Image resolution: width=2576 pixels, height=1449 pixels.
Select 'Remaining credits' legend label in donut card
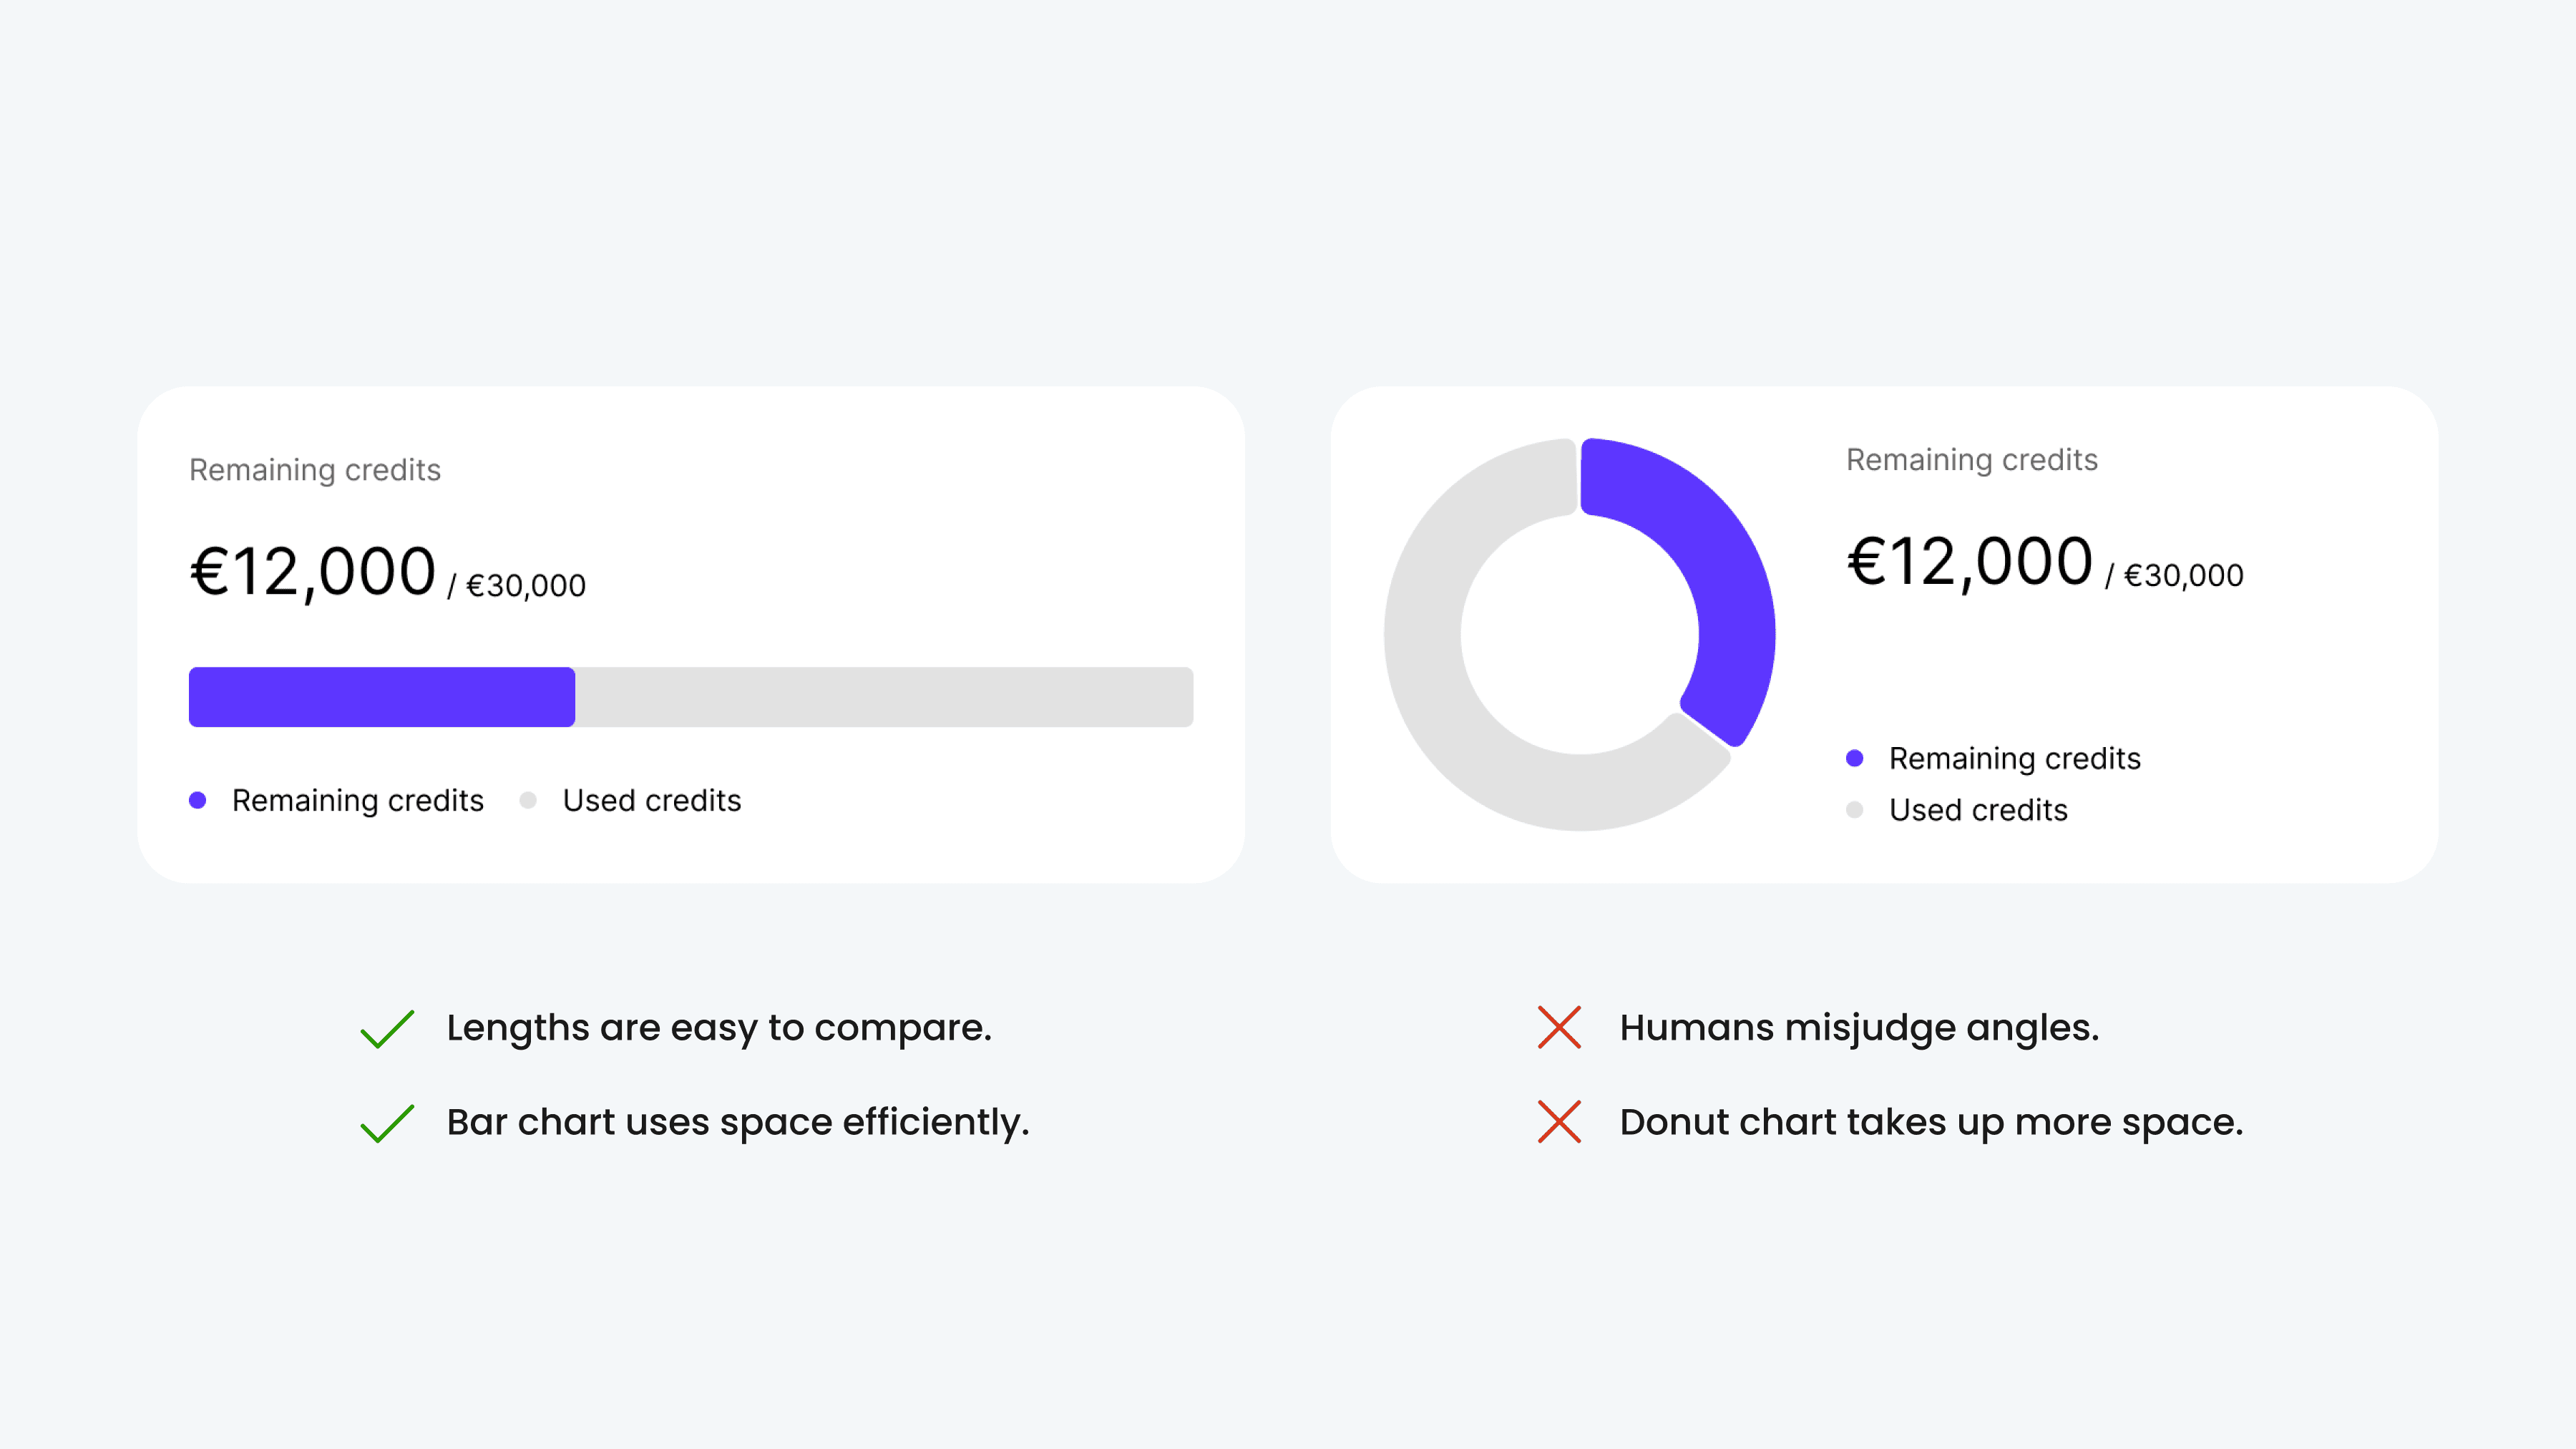(2015, 758)
